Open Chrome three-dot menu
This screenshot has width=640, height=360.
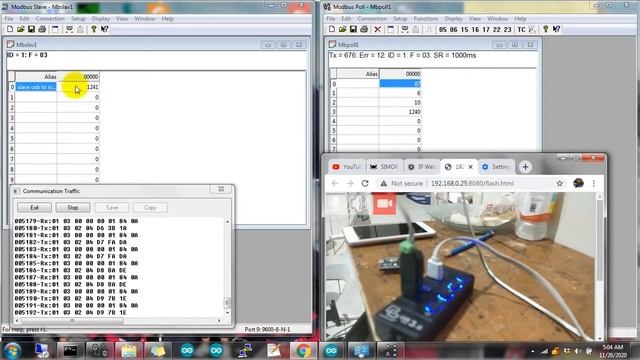[593, 184]
